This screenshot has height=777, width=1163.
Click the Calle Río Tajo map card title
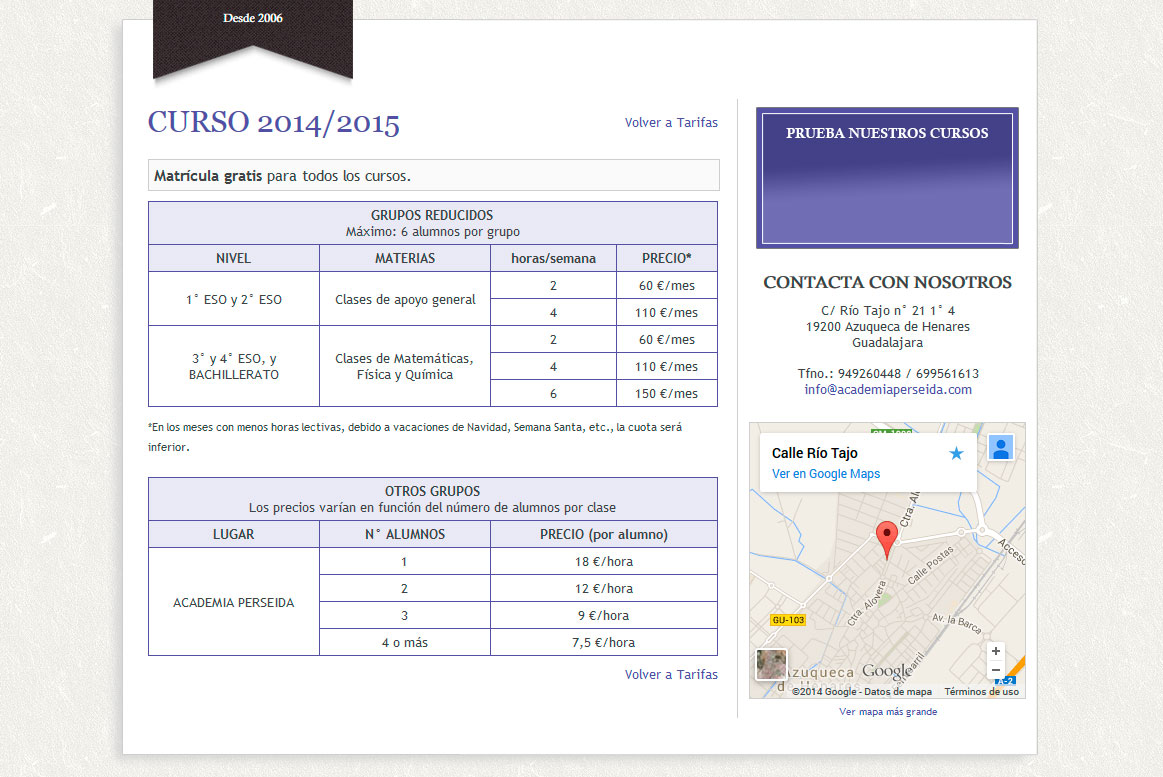coord(815,453)
